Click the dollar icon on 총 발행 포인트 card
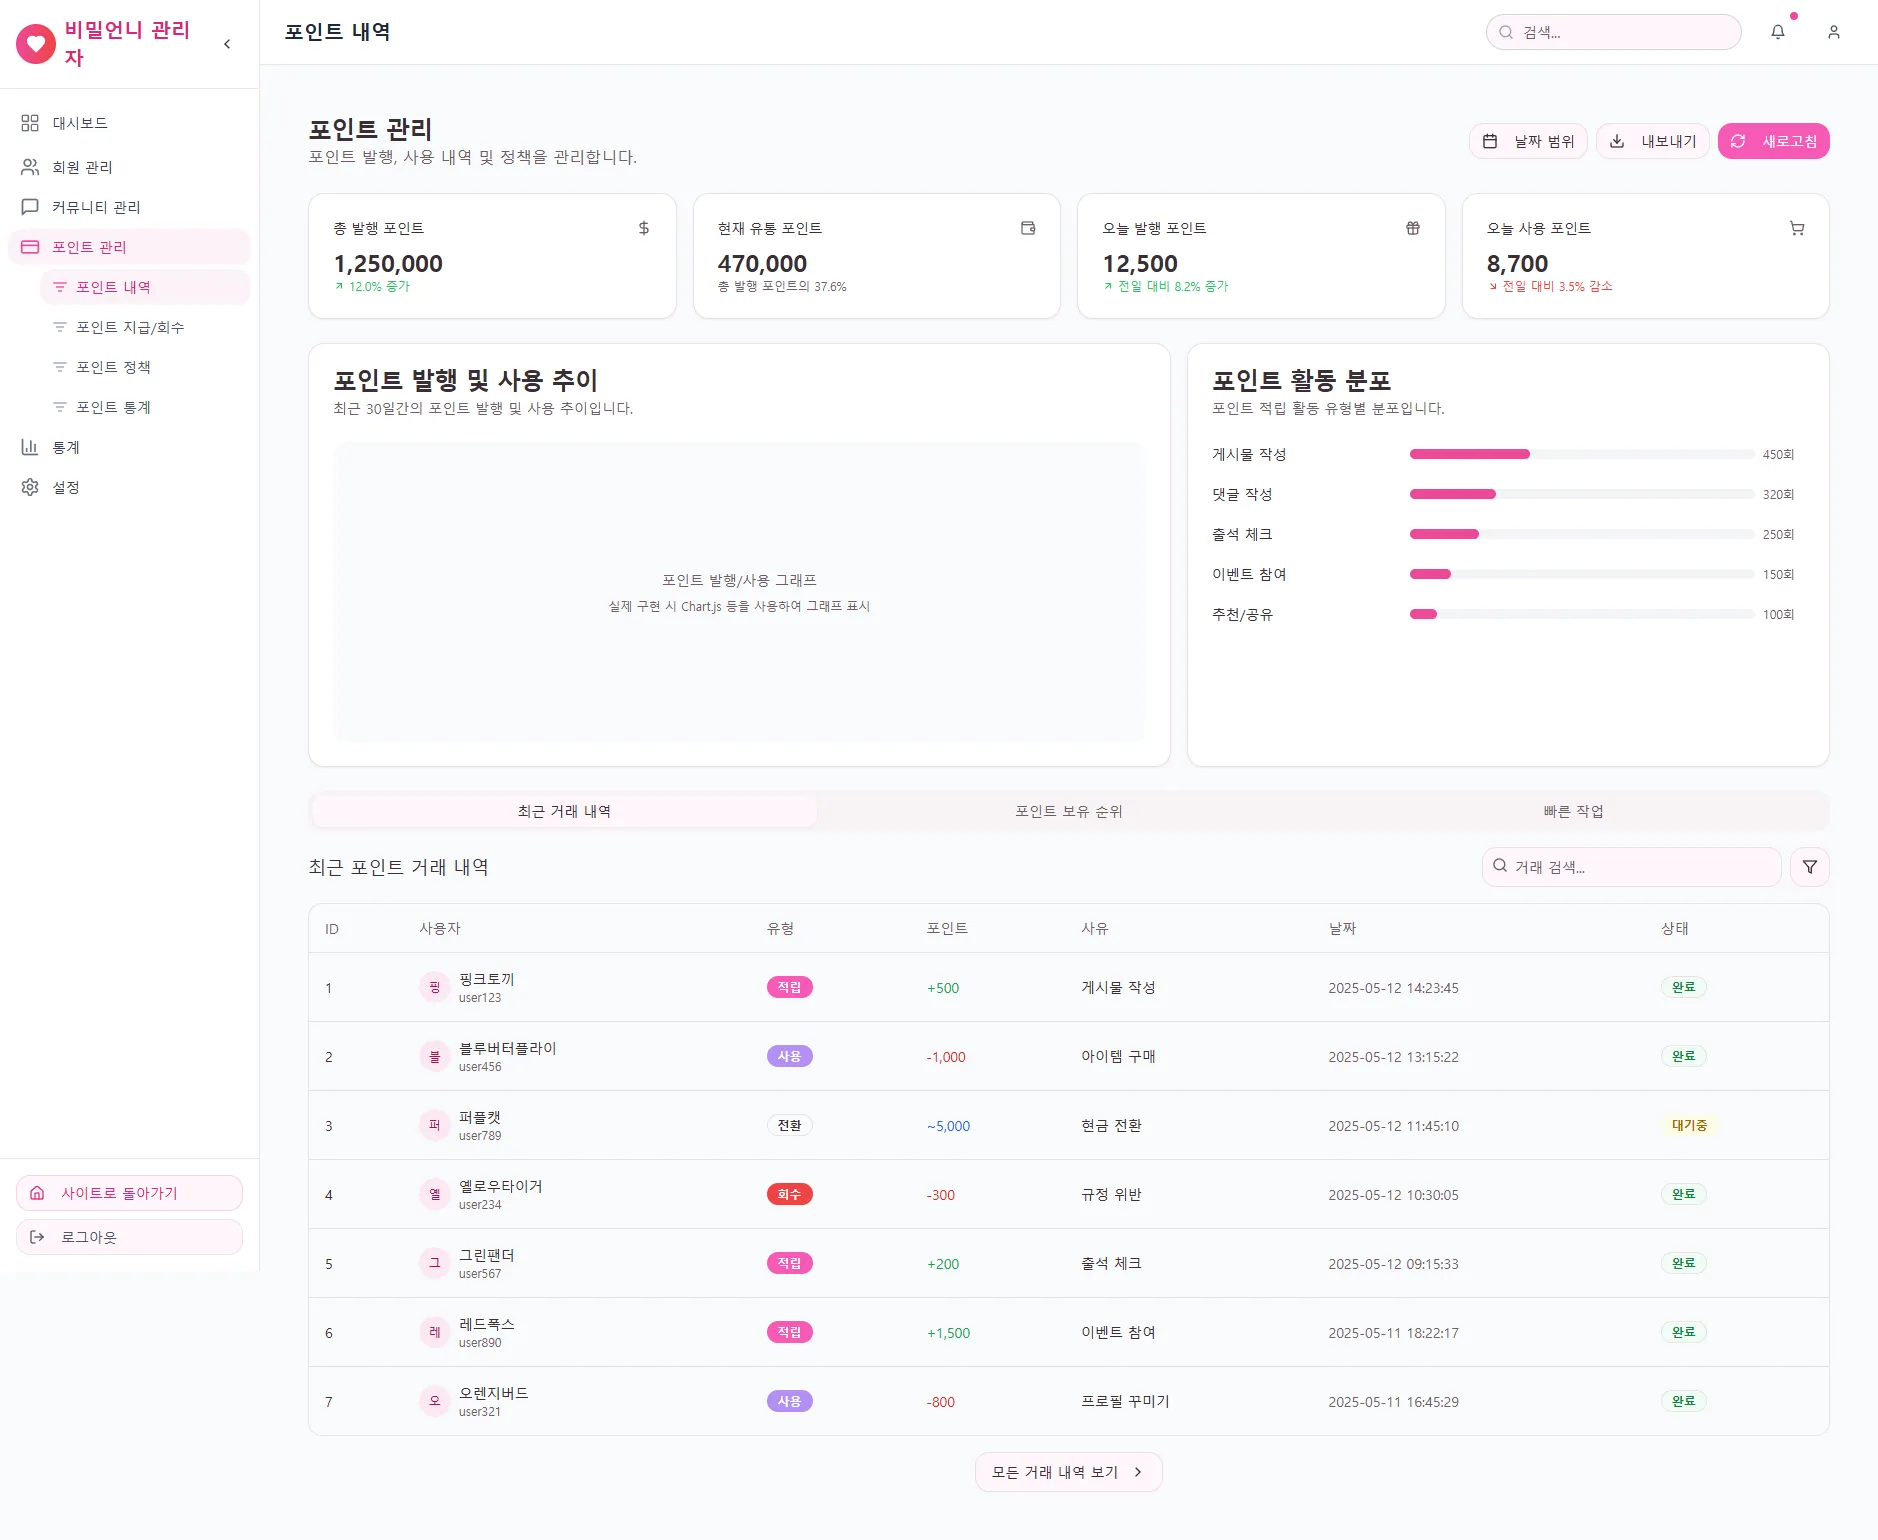 [x=644, y=228]
